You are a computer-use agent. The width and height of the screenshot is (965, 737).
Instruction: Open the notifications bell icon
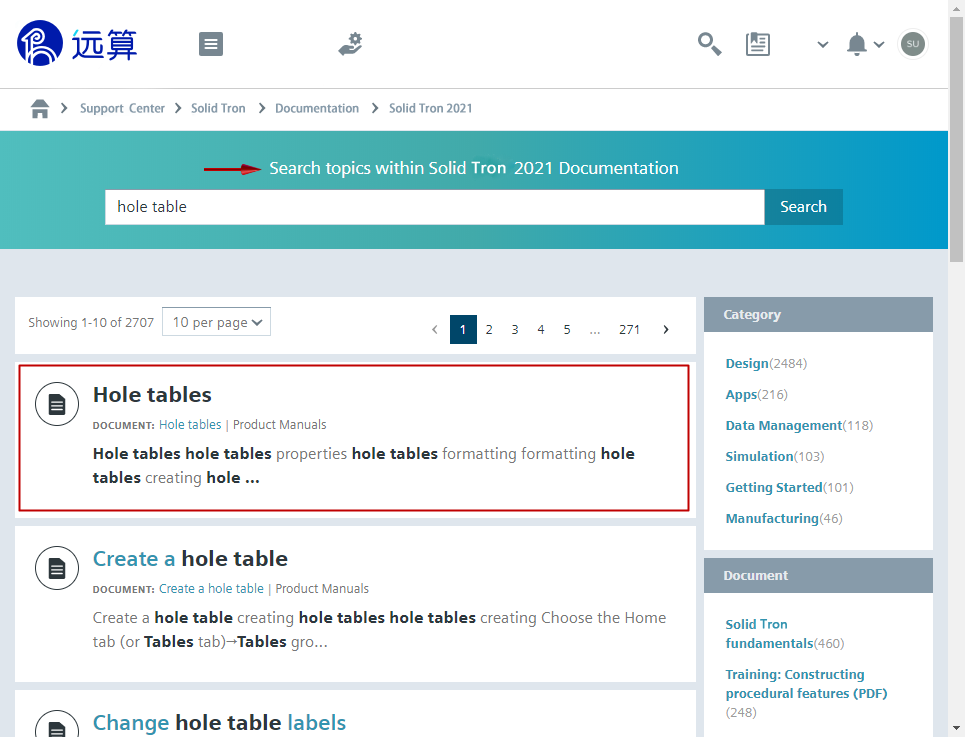pyautogui.click(x=856, y=44)
